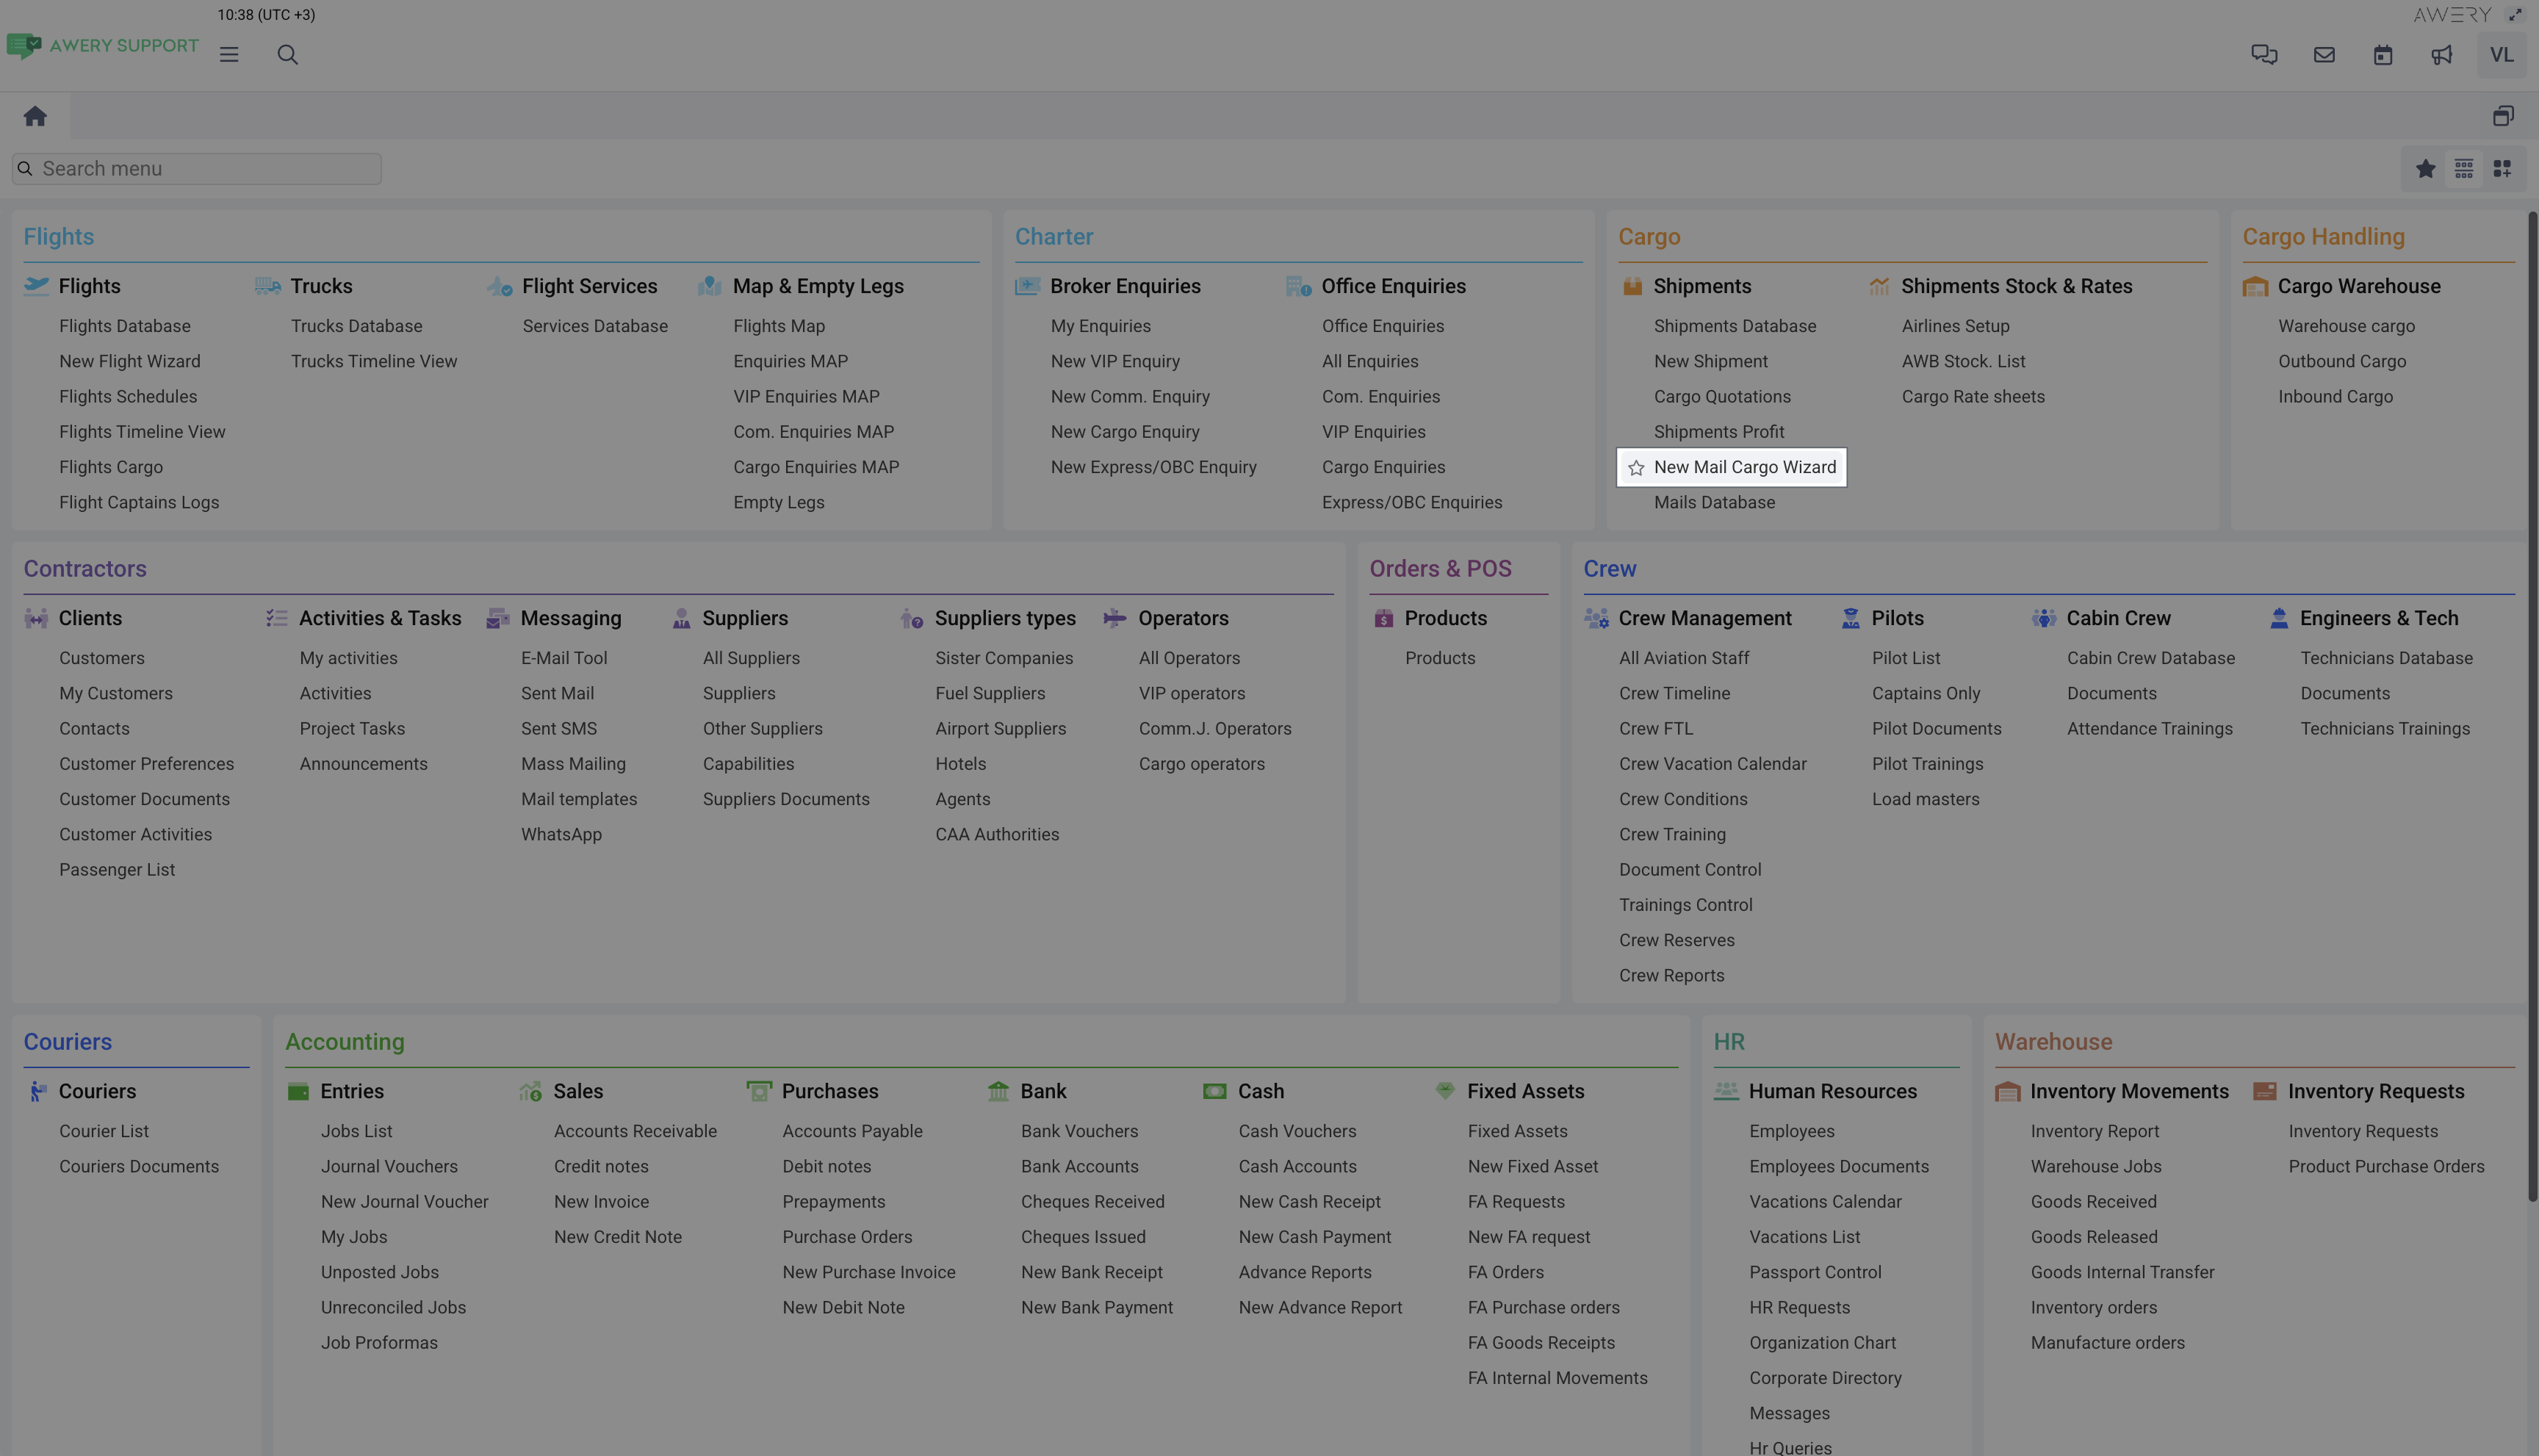Open Flights Database menu item

tap(124, 326)
